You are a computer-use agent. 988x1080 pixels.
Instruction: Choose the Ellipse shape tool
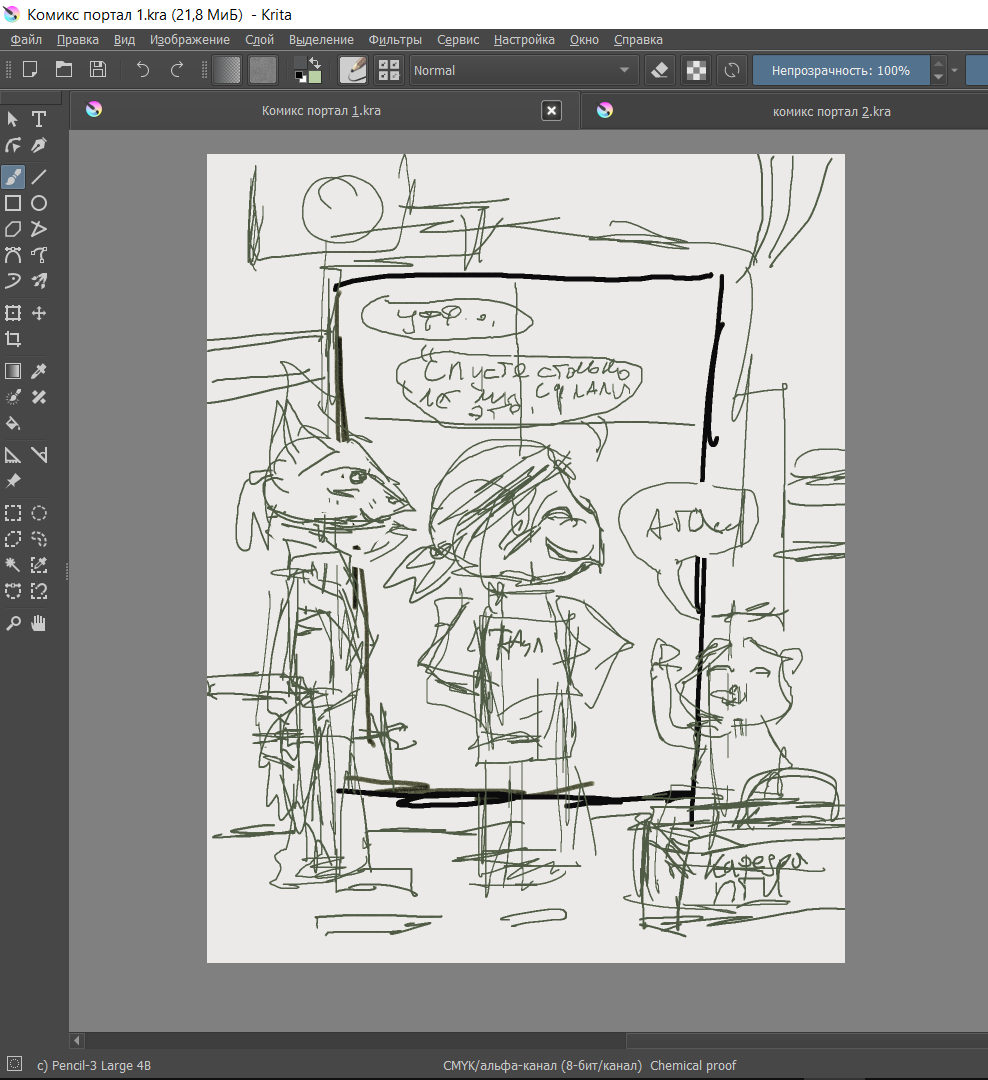pos(39,203)
